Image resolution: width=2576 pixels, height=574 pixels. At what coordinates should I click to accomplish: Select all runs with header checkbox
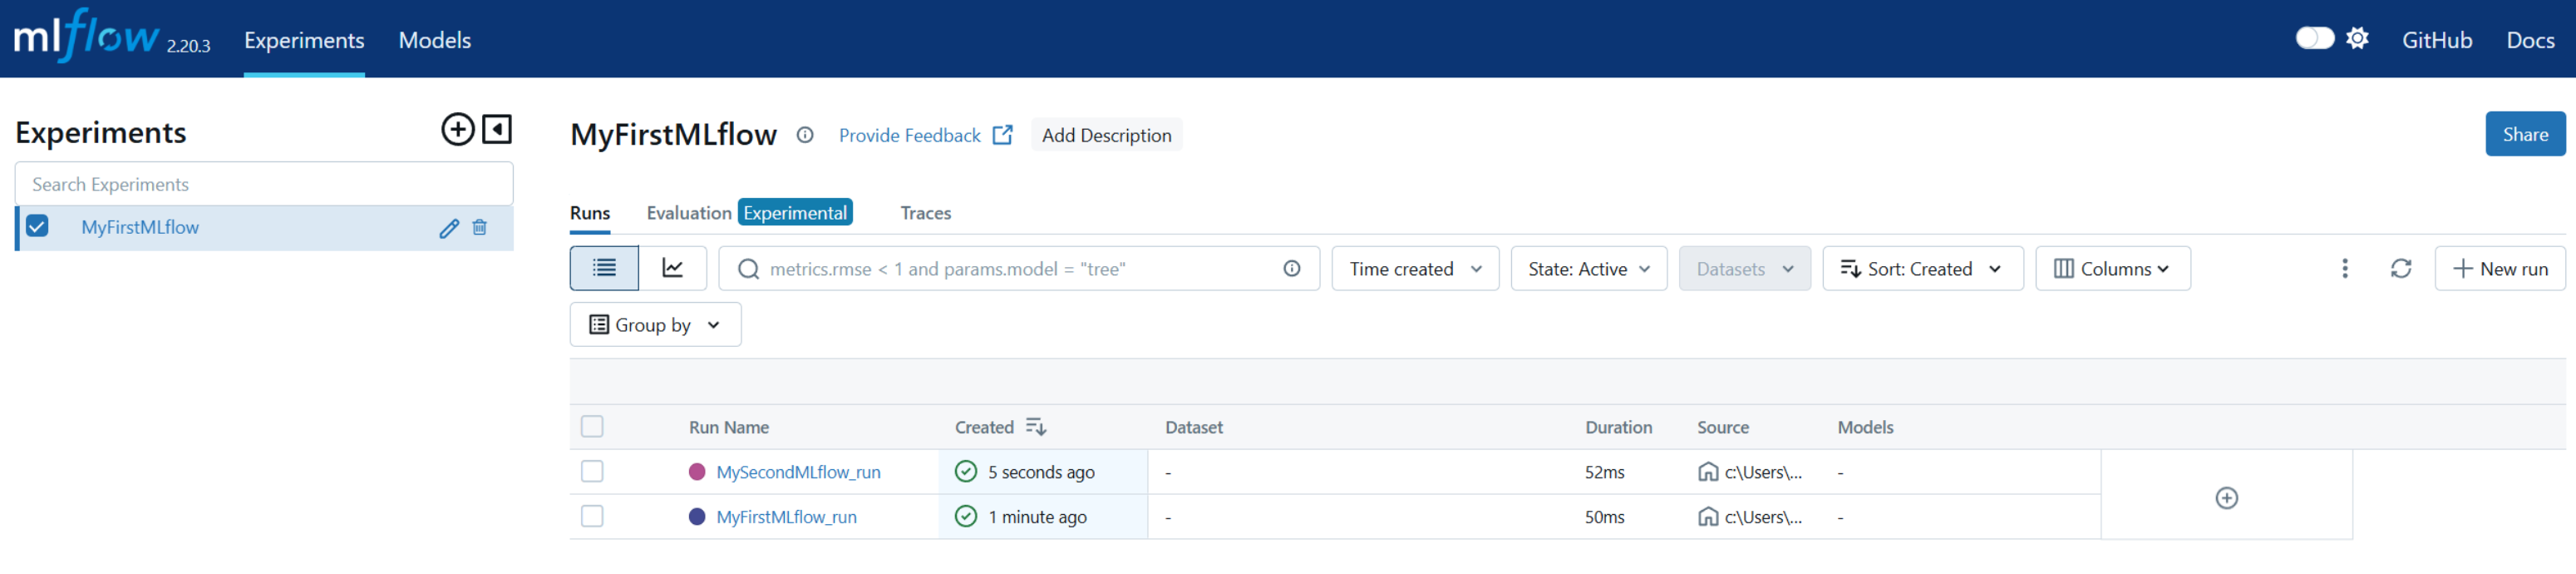pos(592,427)
